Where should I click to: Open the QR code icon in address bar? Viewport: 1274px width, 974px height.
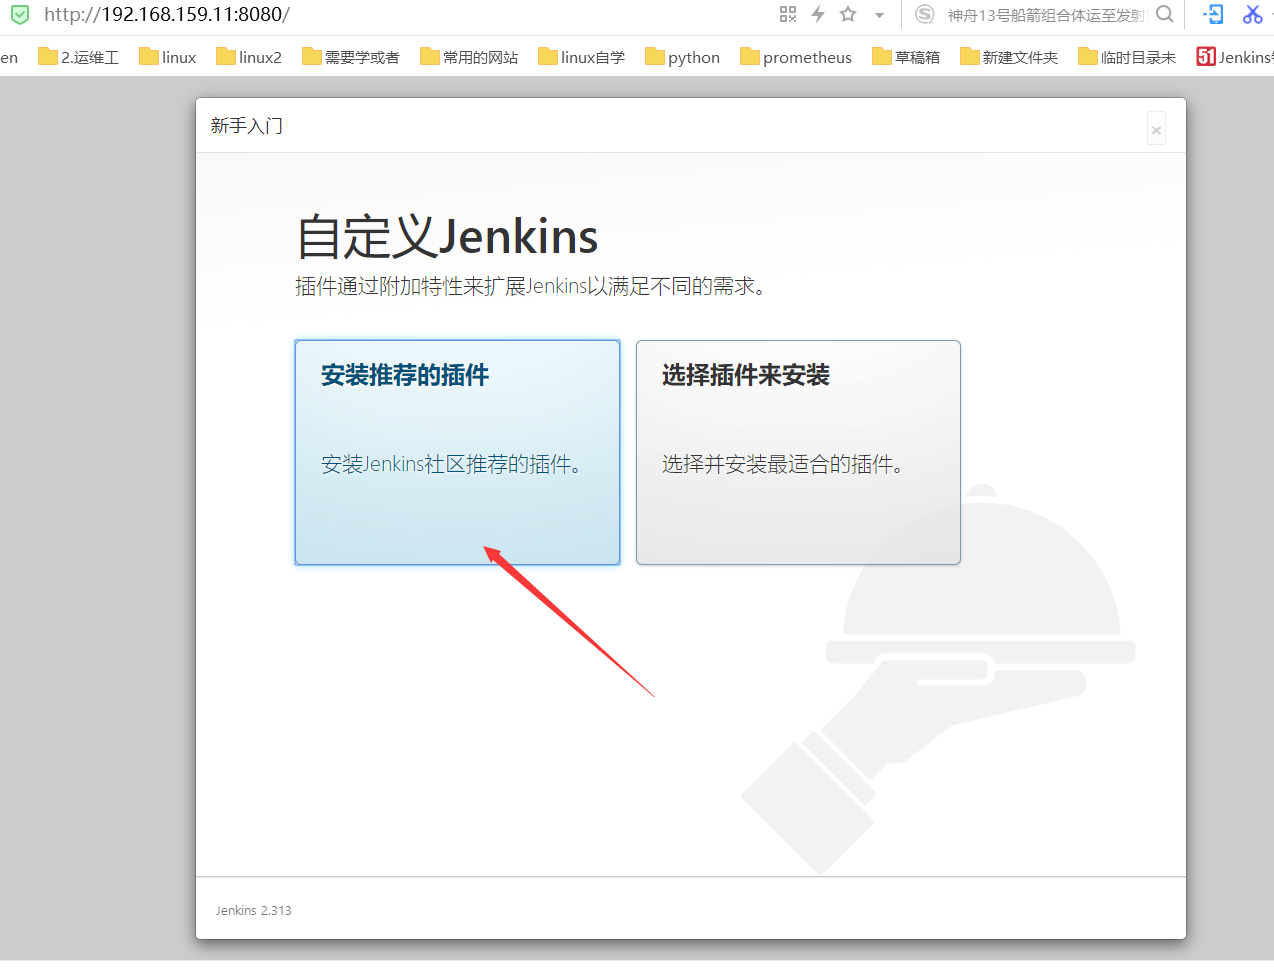click(788, 14)
